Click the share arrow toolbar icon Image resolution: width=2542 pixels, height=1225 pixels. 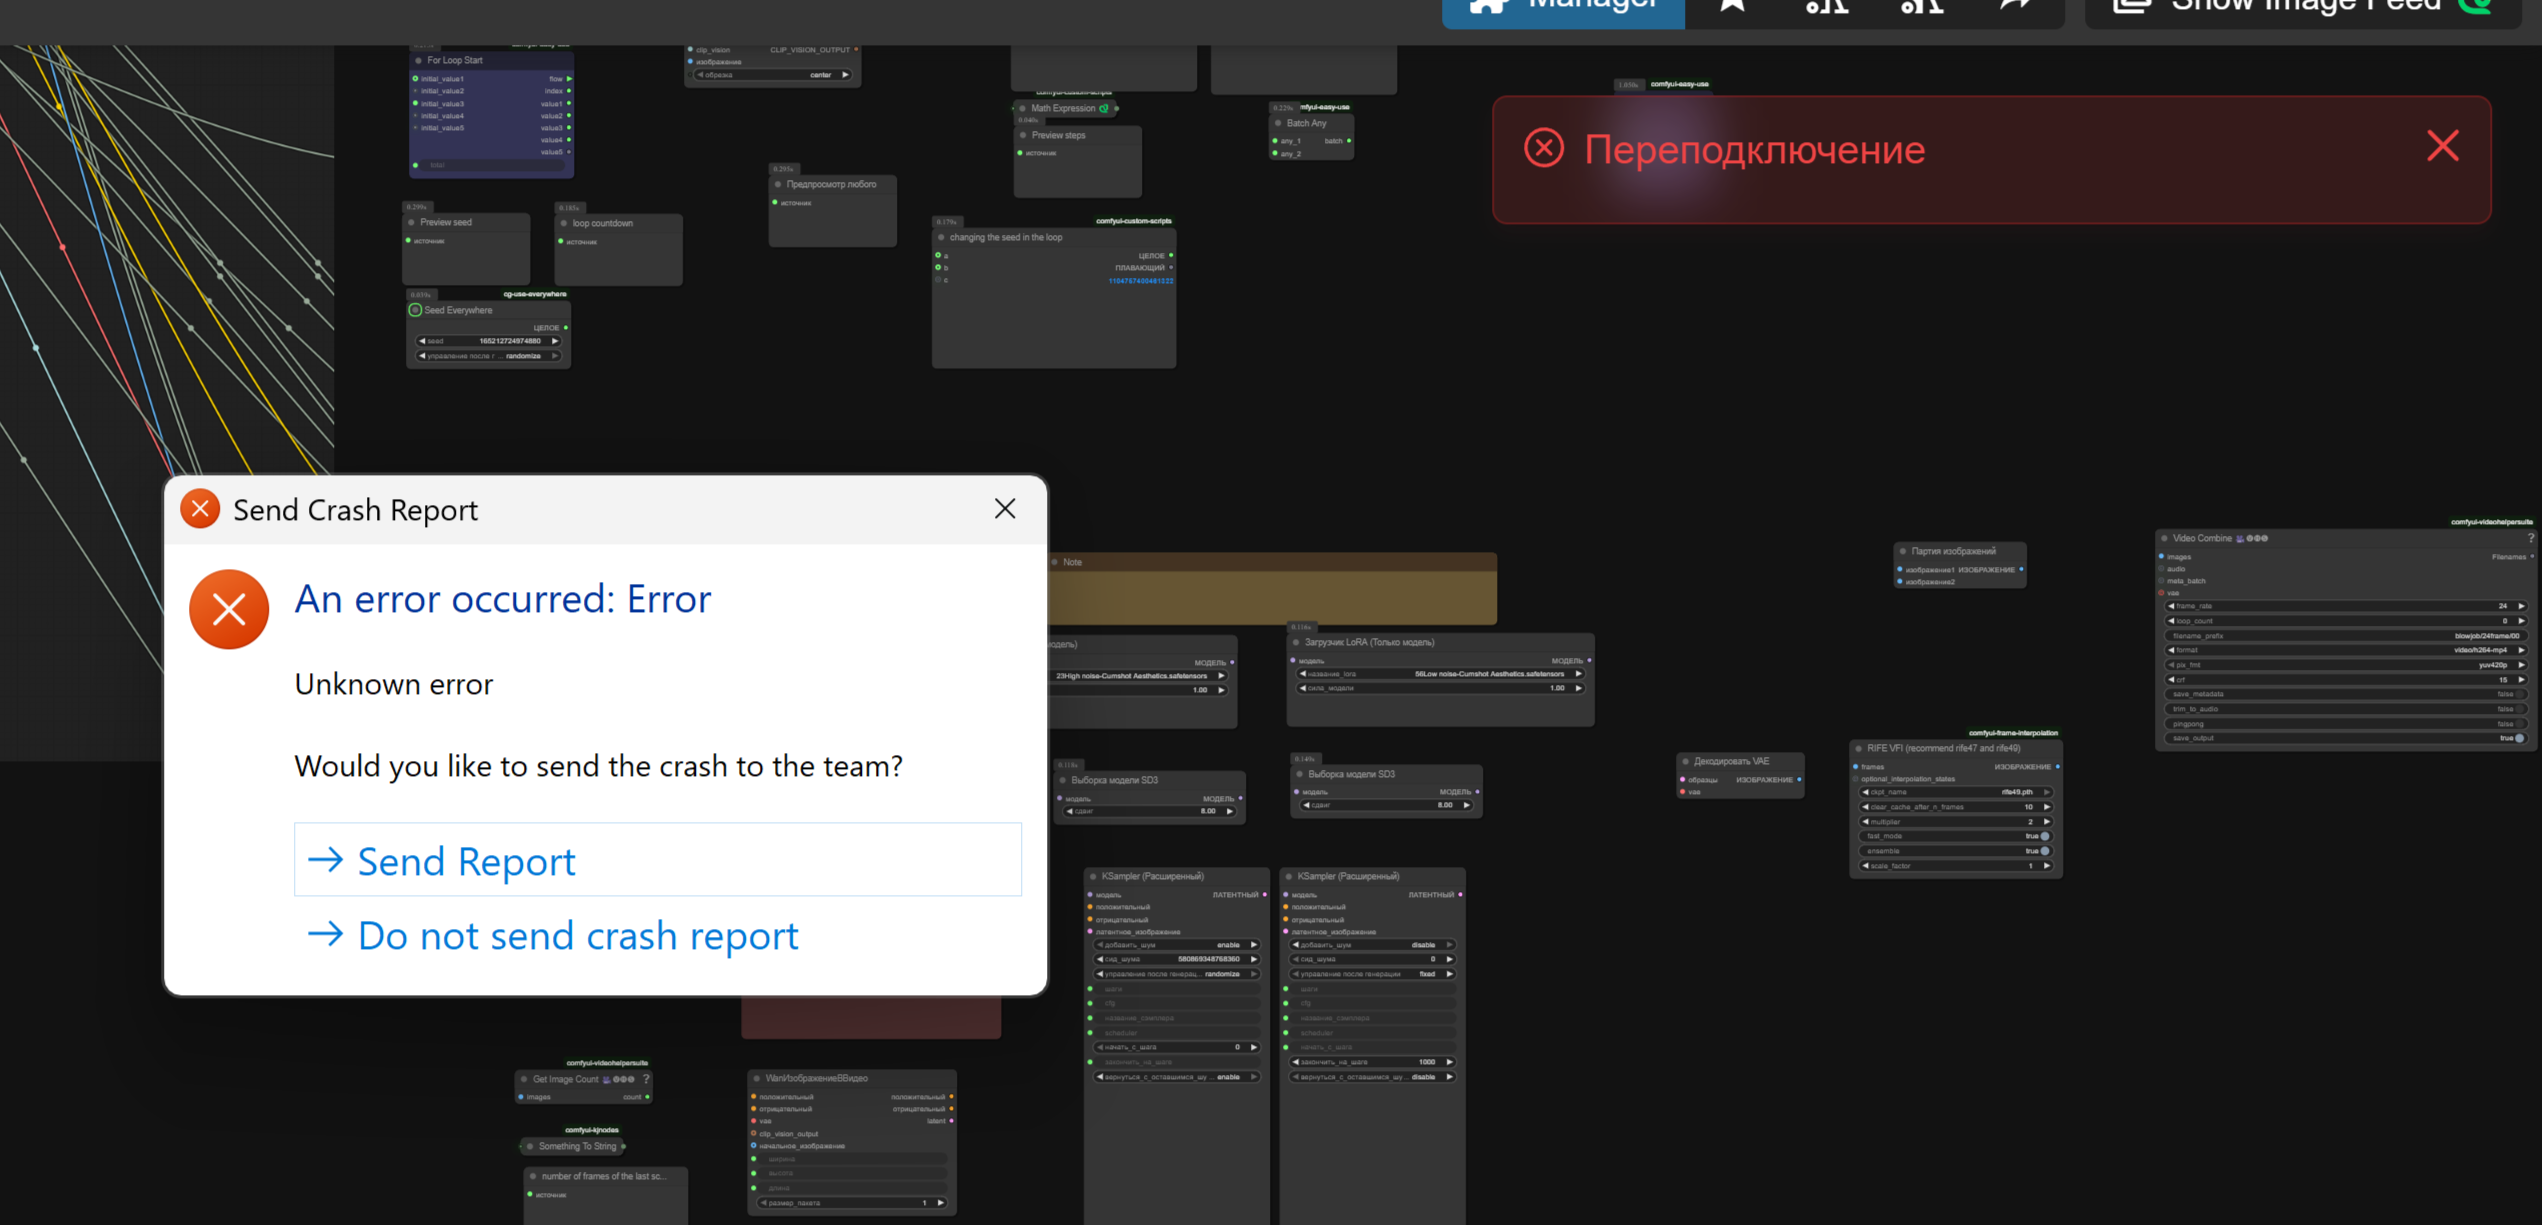[x=2015, y=8]
